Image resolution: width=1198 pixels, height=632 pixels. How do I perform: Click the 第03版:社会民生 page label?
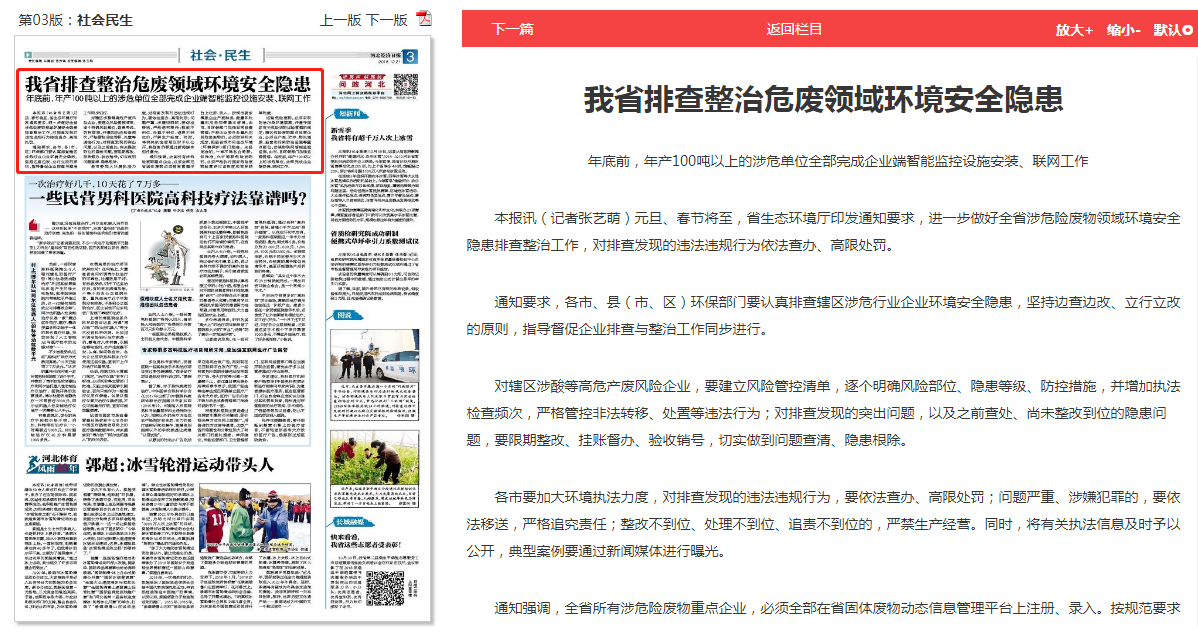(76, 20)
